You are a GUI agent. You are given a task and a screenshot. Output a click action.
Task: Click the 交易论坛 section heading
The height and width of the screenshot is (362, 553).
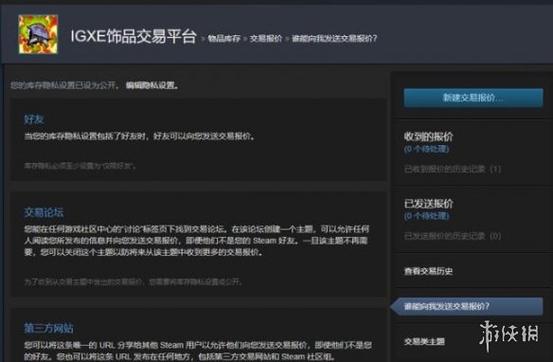pos(44,212)
